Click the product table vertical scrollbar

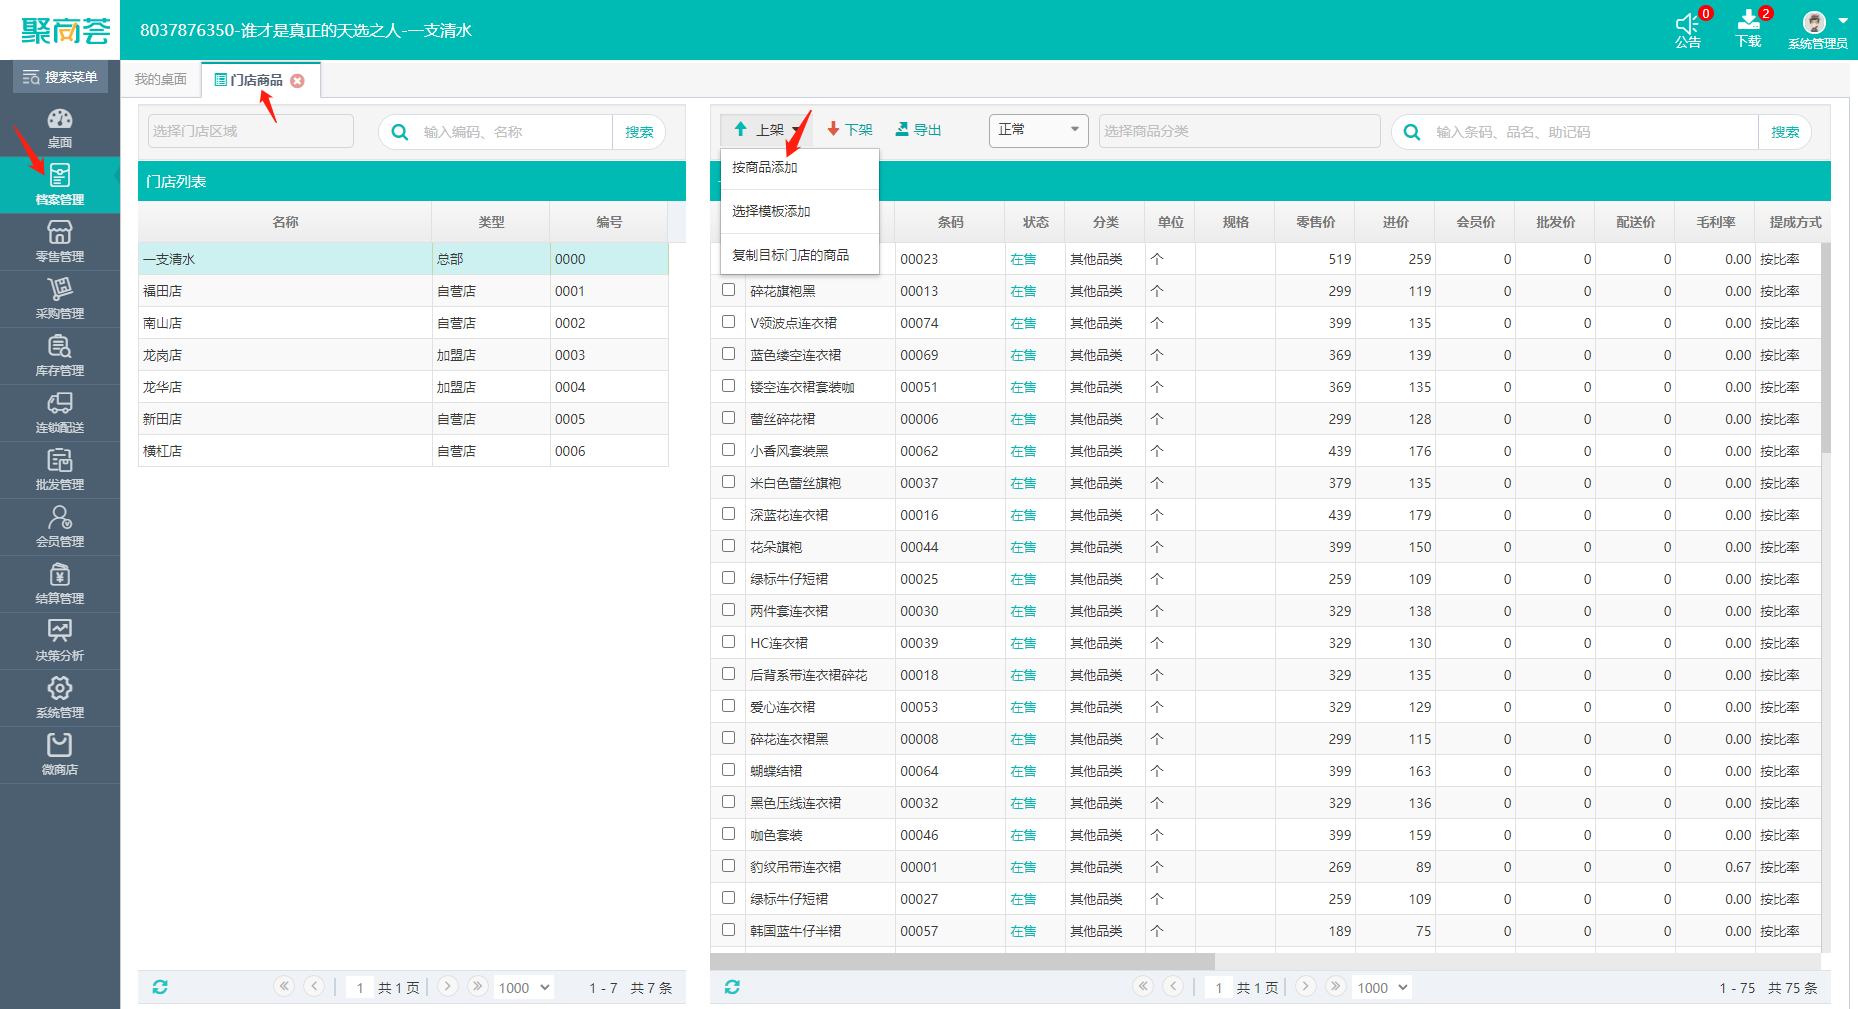1826,348
